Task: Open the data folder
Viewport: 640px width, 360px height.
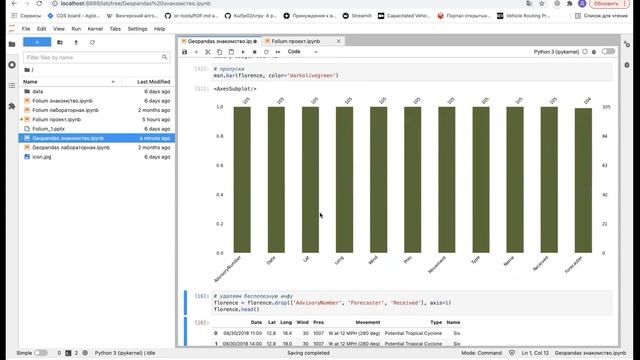Action: click(x=97, y=91)
